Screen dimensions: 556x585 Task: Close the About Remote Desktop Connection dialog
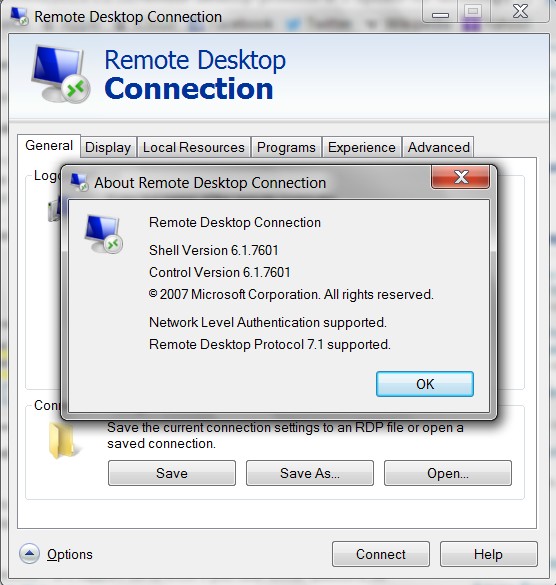click(x=460, y=177)
